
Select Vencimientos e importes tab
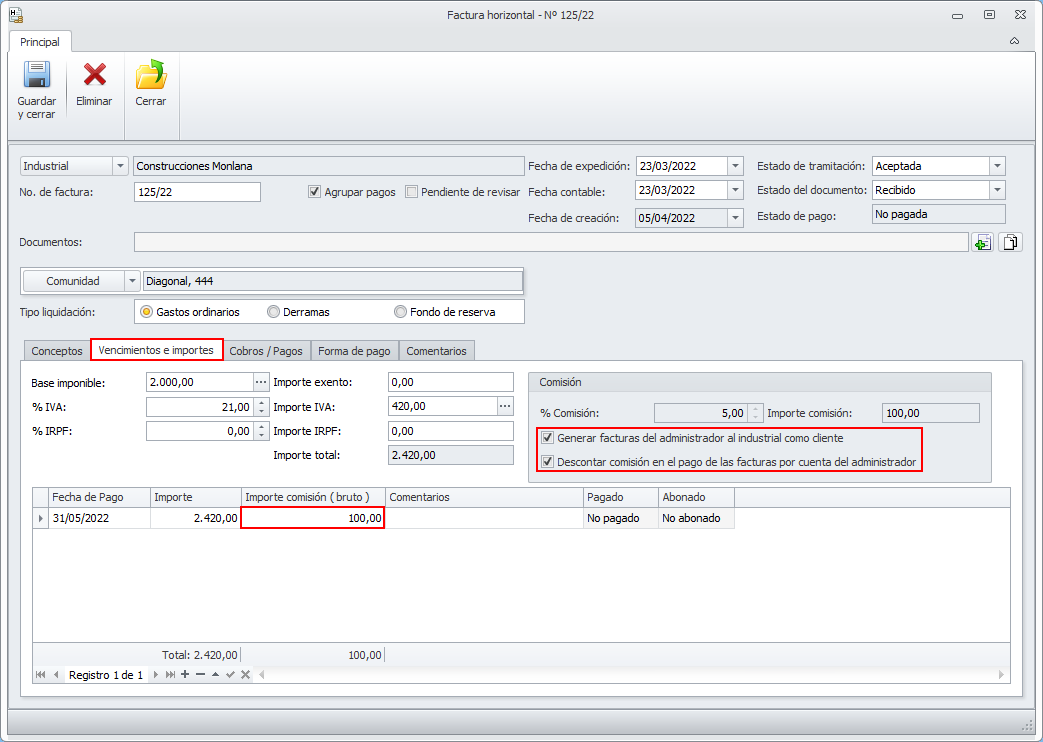point(156,350)
